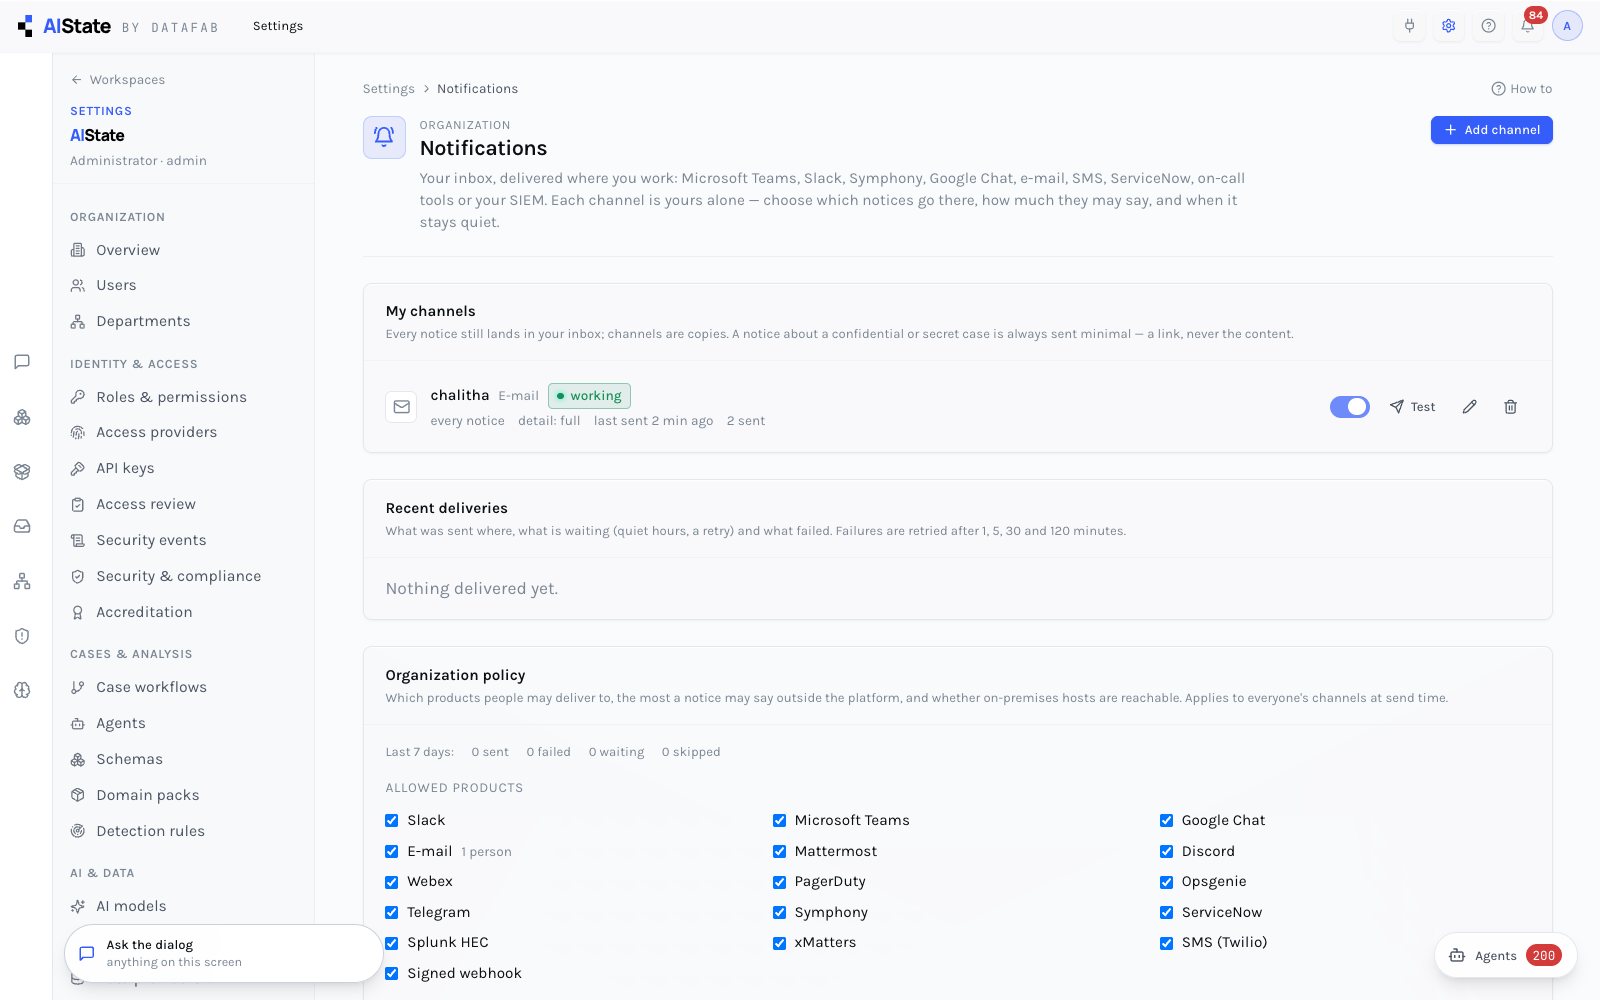Open the help question mark icon
1600x1000 pixels.
coord(1488,26)
